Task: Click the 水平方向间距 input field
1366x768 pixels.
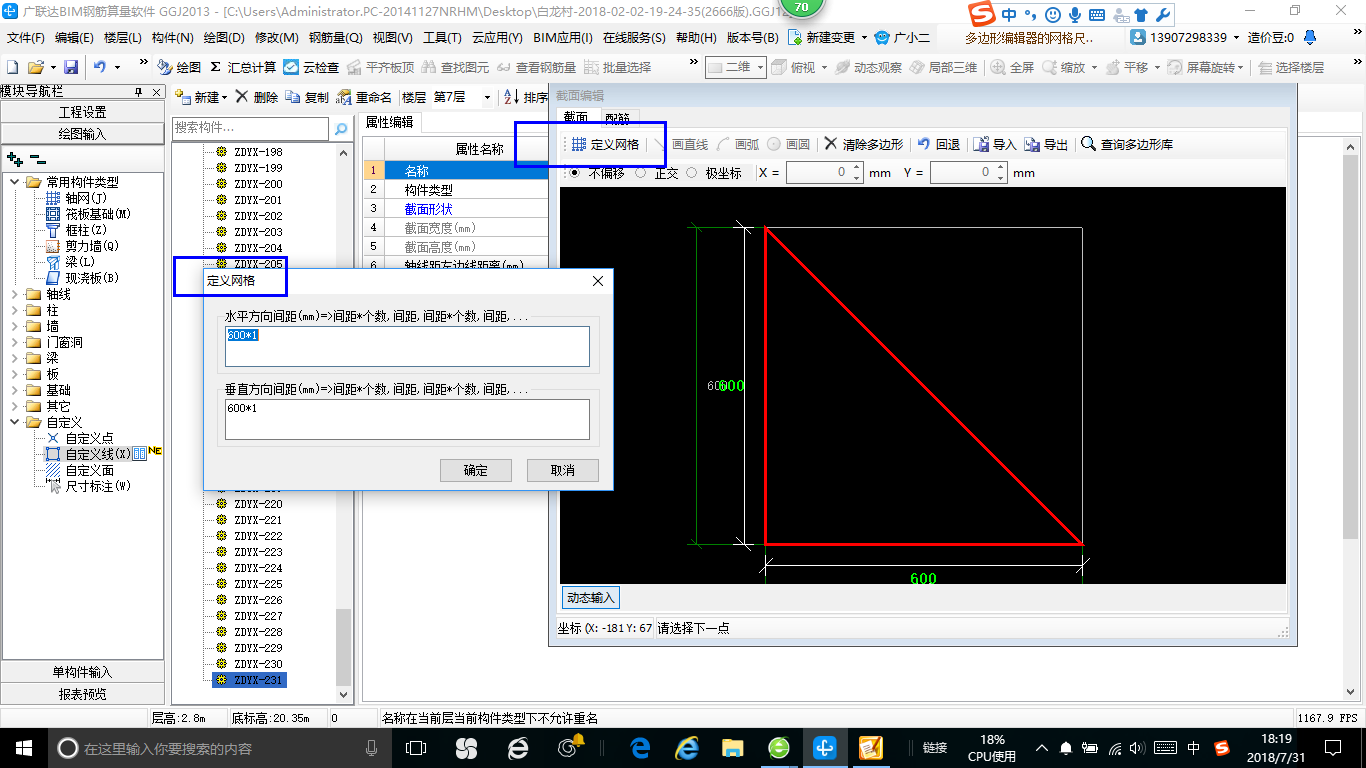Action: point(407,346)
